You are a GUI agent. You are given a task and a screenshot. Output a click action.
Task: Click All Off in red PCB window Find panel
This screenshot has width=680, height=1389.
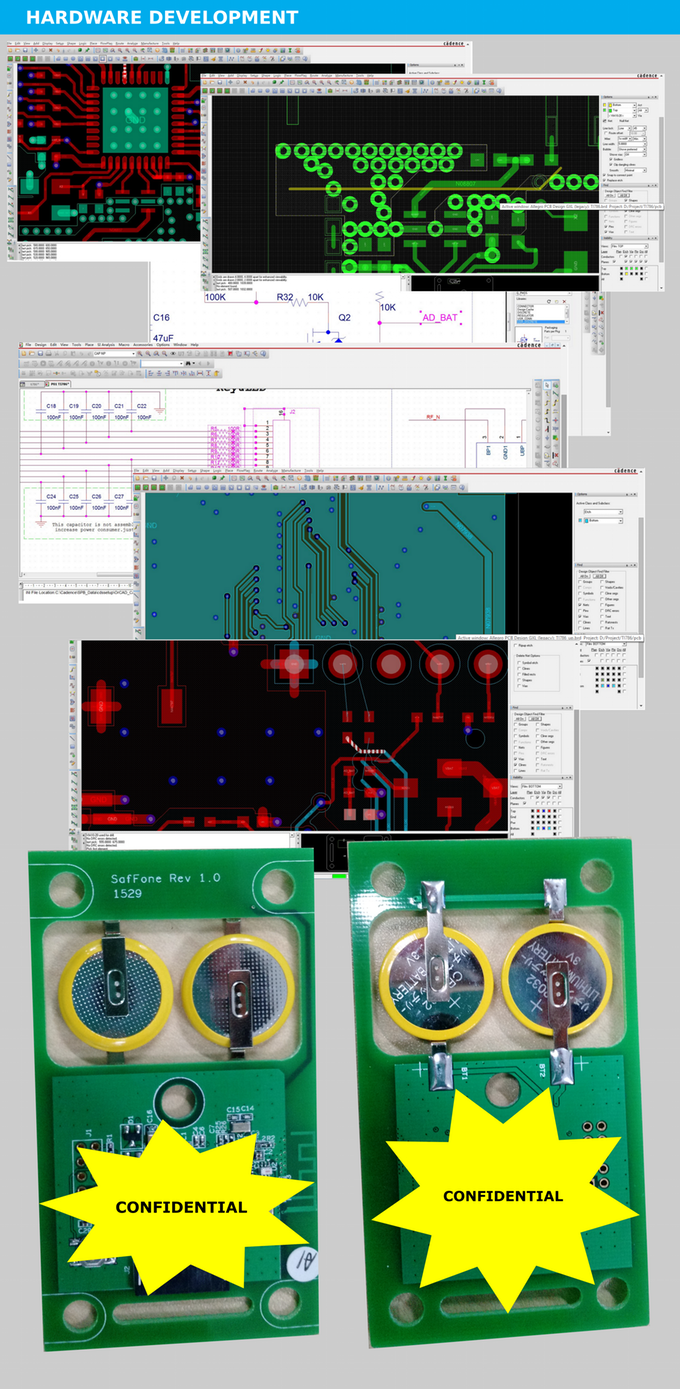pos(535,719)
